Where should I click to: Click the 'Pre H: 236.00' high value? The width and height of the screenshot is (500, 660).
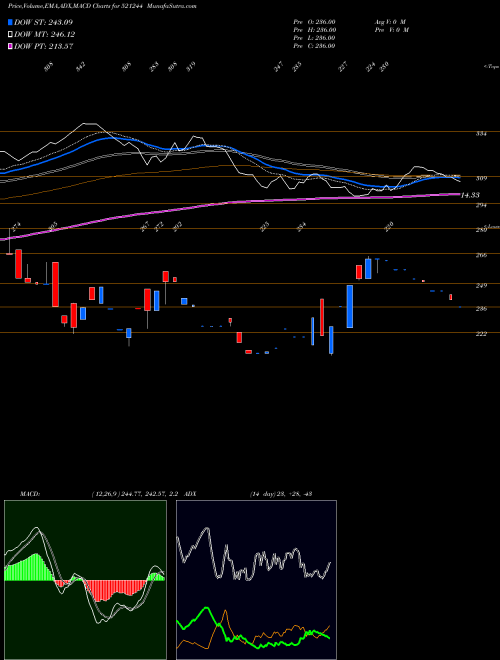(x=314, y=30)
